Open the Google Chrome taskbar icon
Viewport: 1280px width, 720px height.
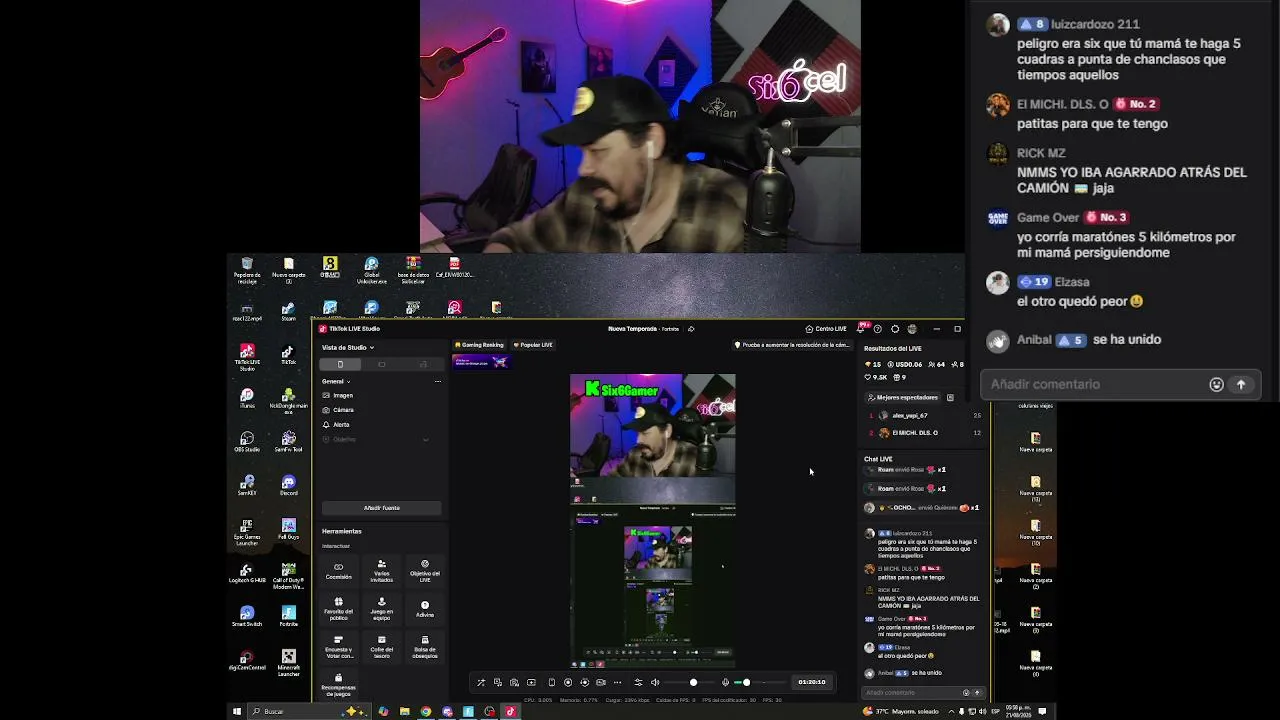pyautogui.click(x=425, y=711)
